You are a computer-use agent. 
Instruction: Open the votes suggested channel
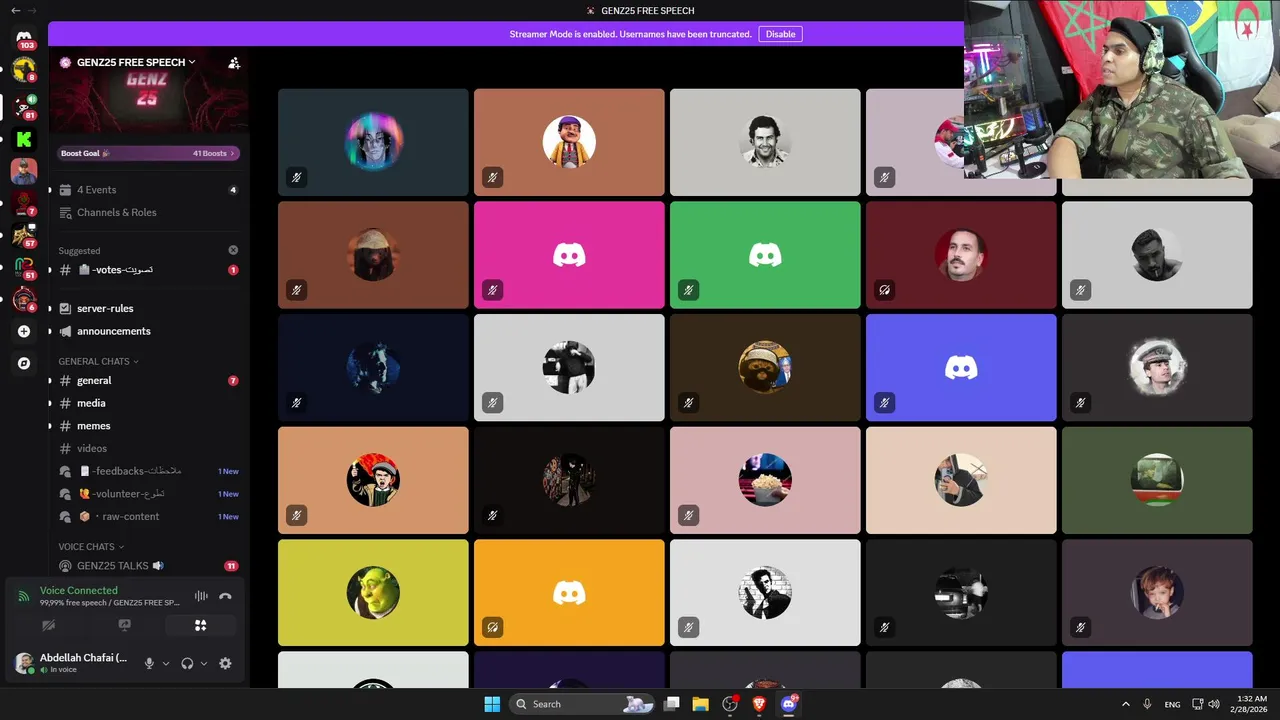click(x=148, y=270)
